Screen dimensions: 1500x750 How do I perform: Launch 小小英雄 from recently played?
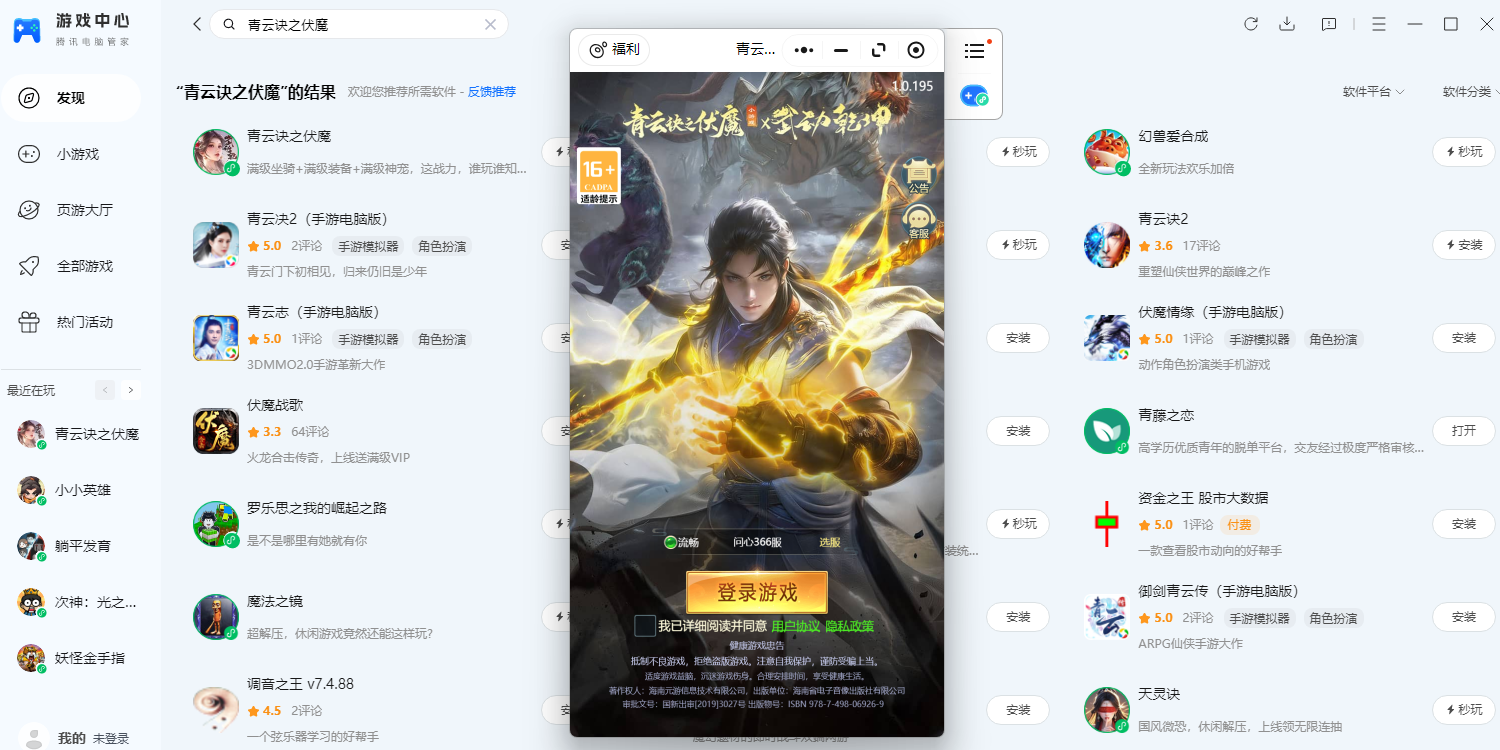65,490
